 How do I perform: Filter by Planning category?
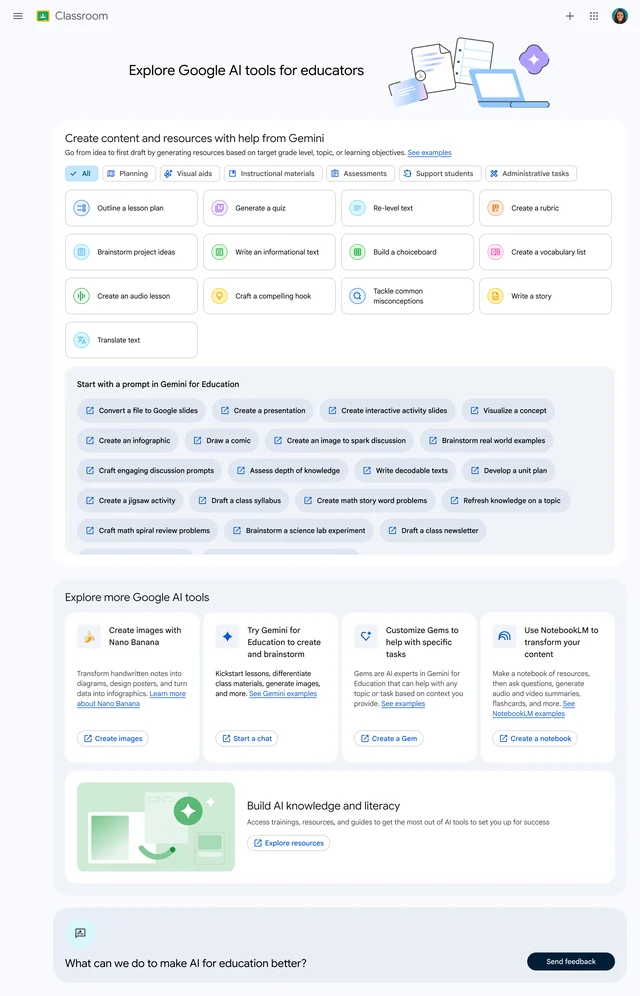point(129,173)
